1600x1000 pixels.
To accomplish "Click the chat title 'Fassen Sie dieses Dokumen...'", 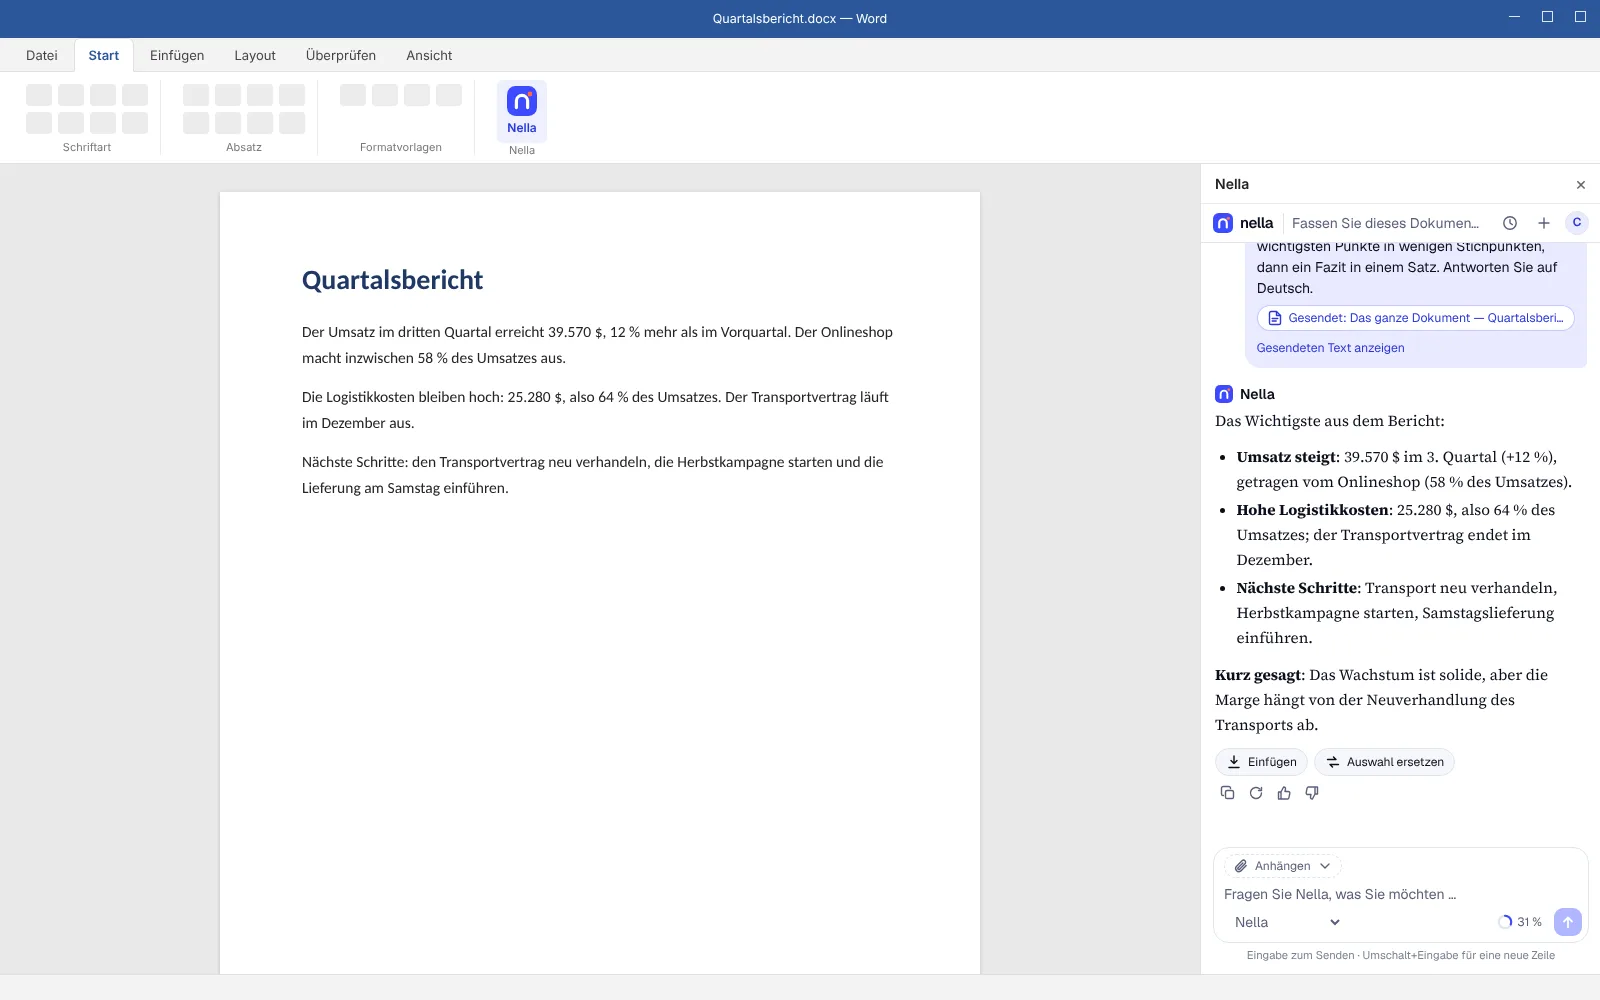I will (1385, 223).
